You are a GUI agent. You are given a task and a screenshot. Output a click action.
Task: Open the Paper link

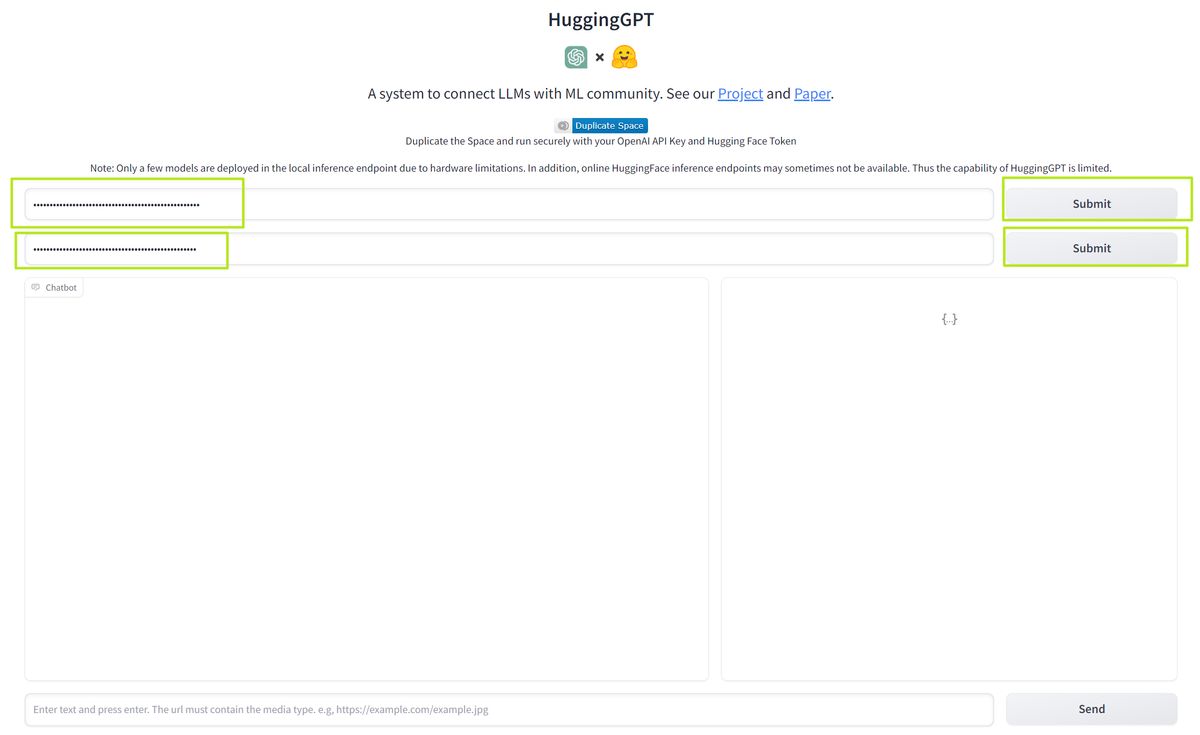[812, 94]
